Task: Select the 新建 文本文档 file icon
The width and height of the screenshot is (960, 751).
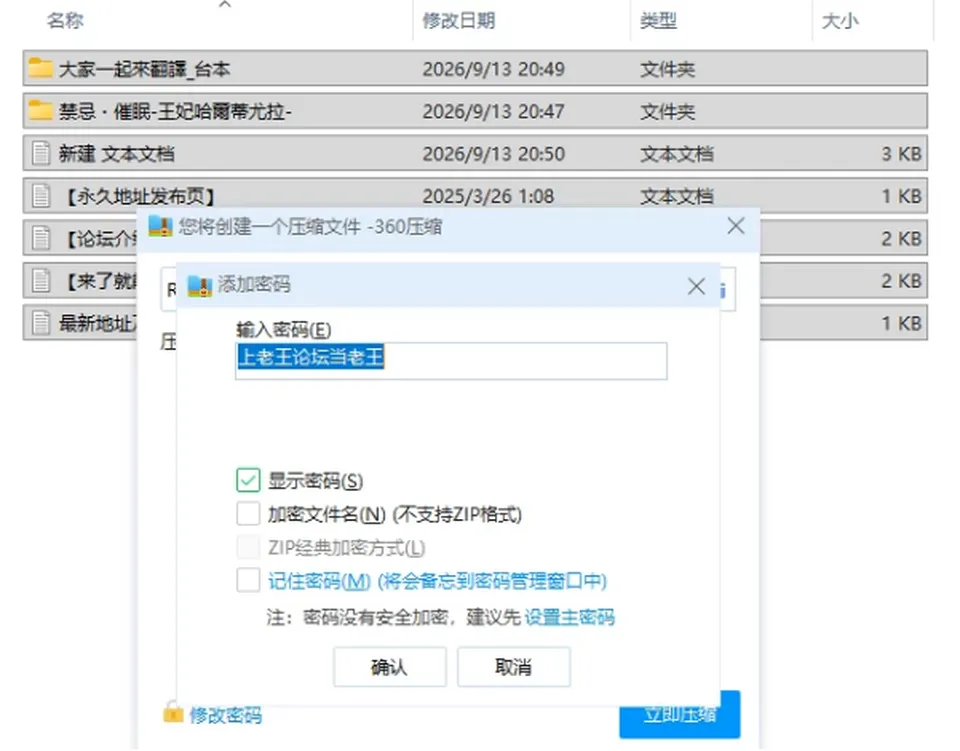Action: click(x=41, y=153)
